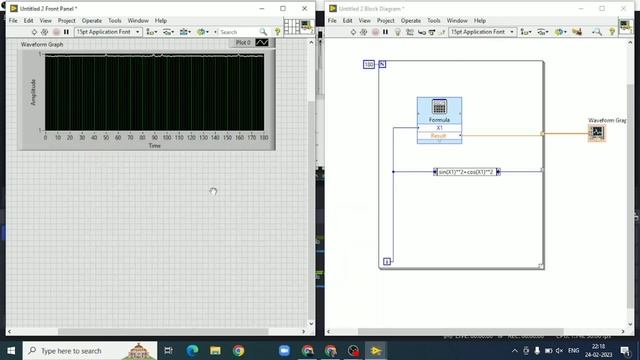This screenshot has height=360, width=640.
Task: Click Clean Up Diagram button
Action: [577, 32]
